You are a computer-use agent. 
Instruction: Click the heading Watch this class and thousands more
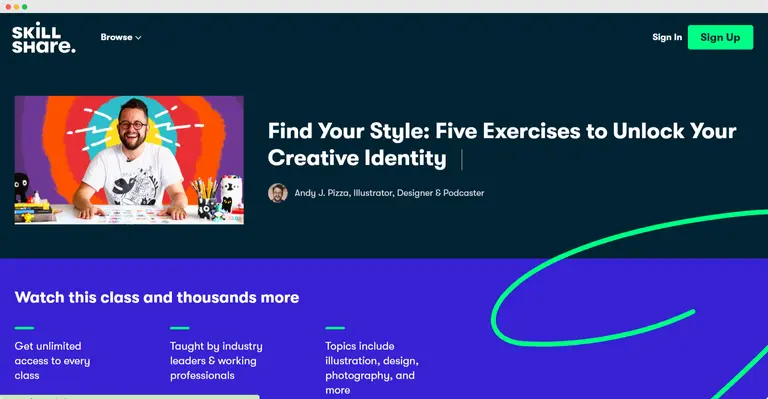point(157,297)
